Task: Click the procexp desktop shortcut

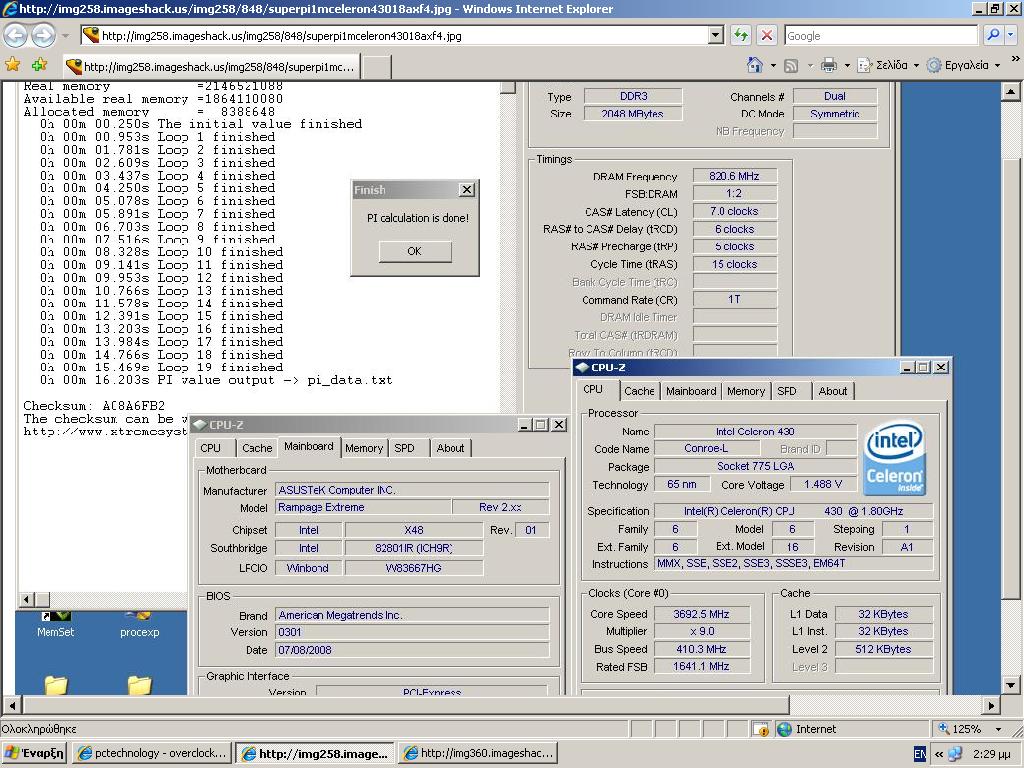Action: coord(139,625)
